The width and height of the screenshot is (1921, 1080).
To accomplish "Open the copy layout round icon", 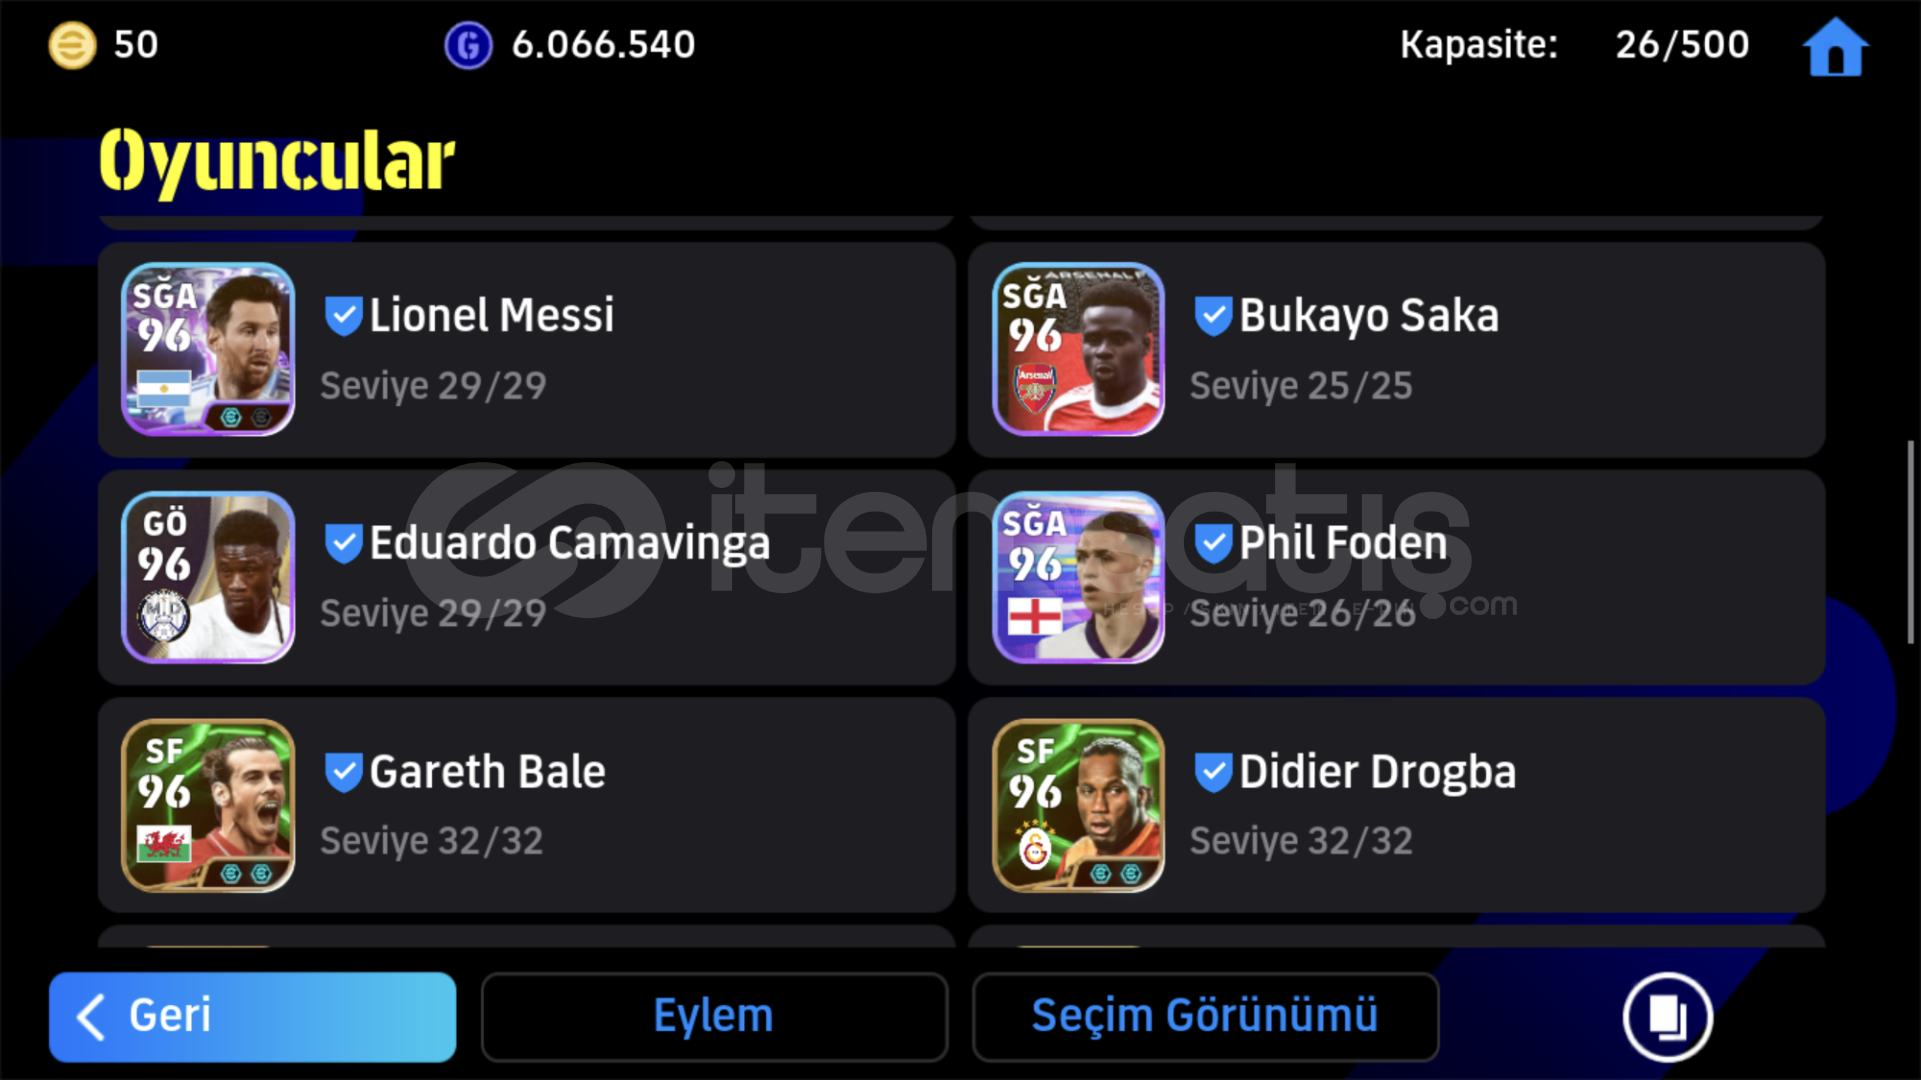I will (x=1667, y=1016).
